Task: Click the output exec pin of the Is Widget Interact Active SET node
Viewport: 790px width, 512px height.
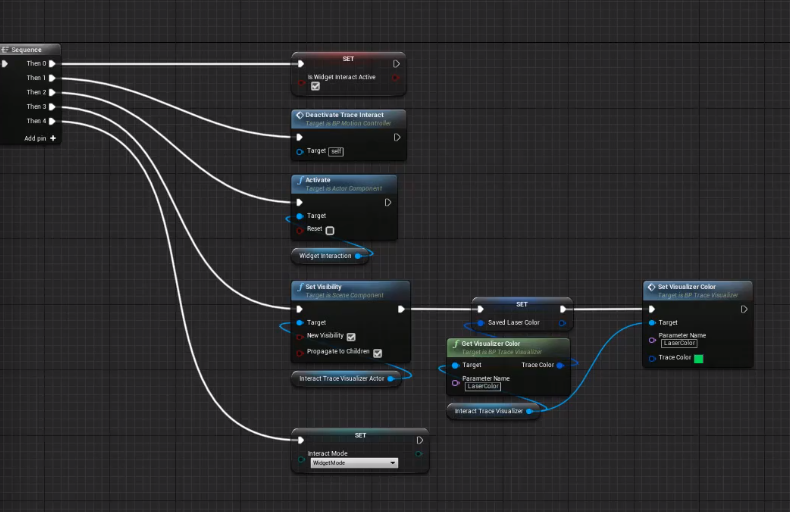Action: [397, 63]
